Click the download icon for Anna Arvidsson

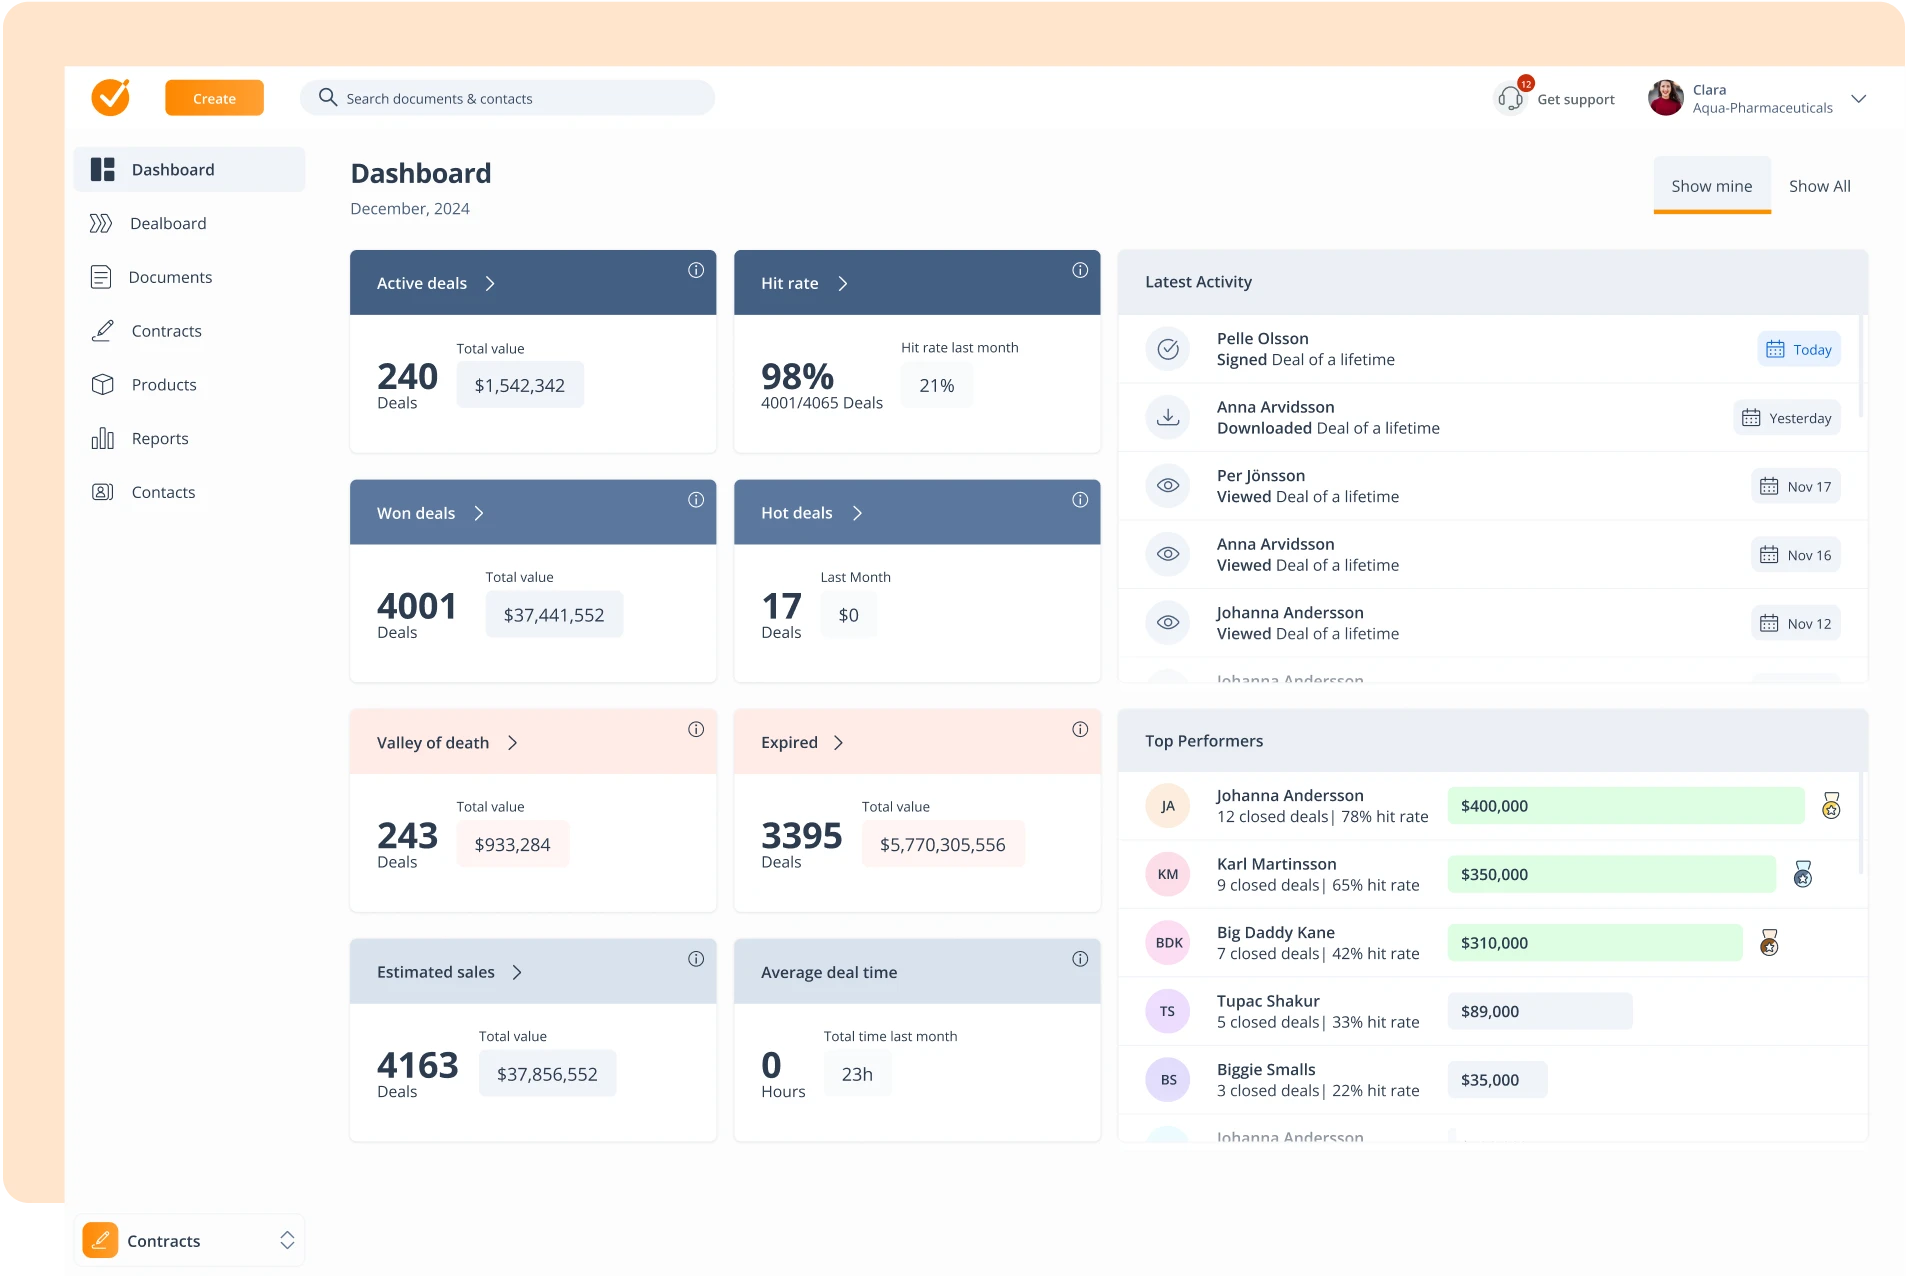click(1168, 417)
